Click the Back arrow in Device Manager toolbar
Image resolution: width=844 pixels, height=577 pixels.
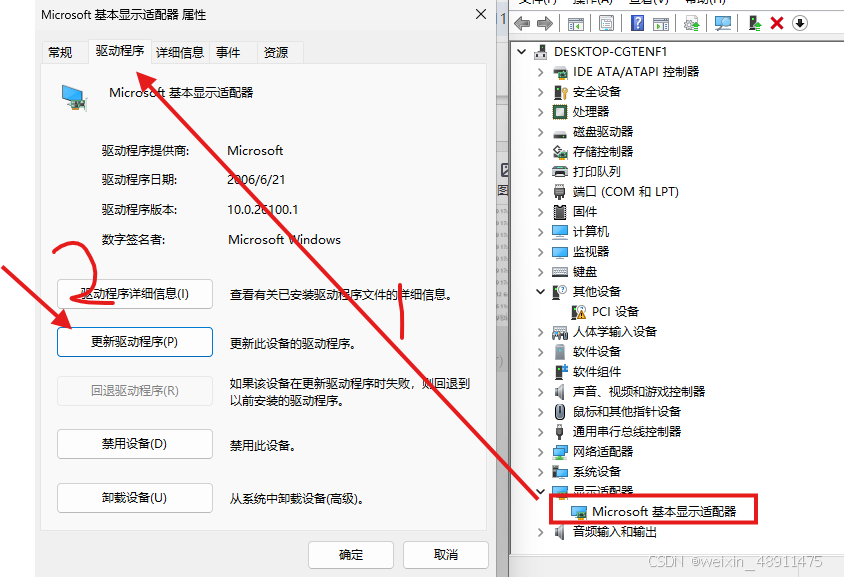point(522,23)
